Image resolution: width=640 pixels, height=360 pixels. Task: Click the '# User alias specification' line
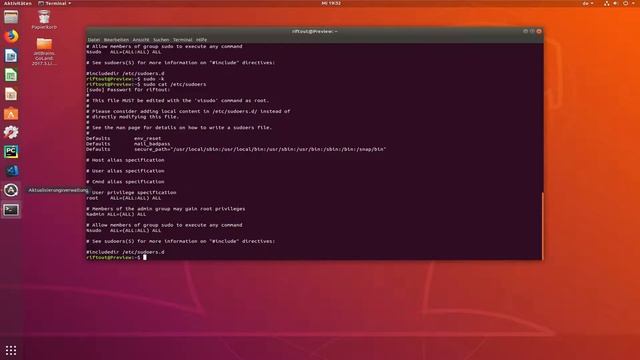(x=125, y=171)
